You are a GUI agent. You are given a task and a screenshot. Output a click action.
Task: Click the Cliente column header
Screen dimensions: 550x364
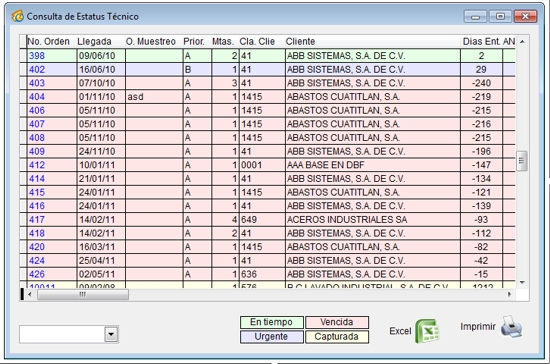click(373, 41)
